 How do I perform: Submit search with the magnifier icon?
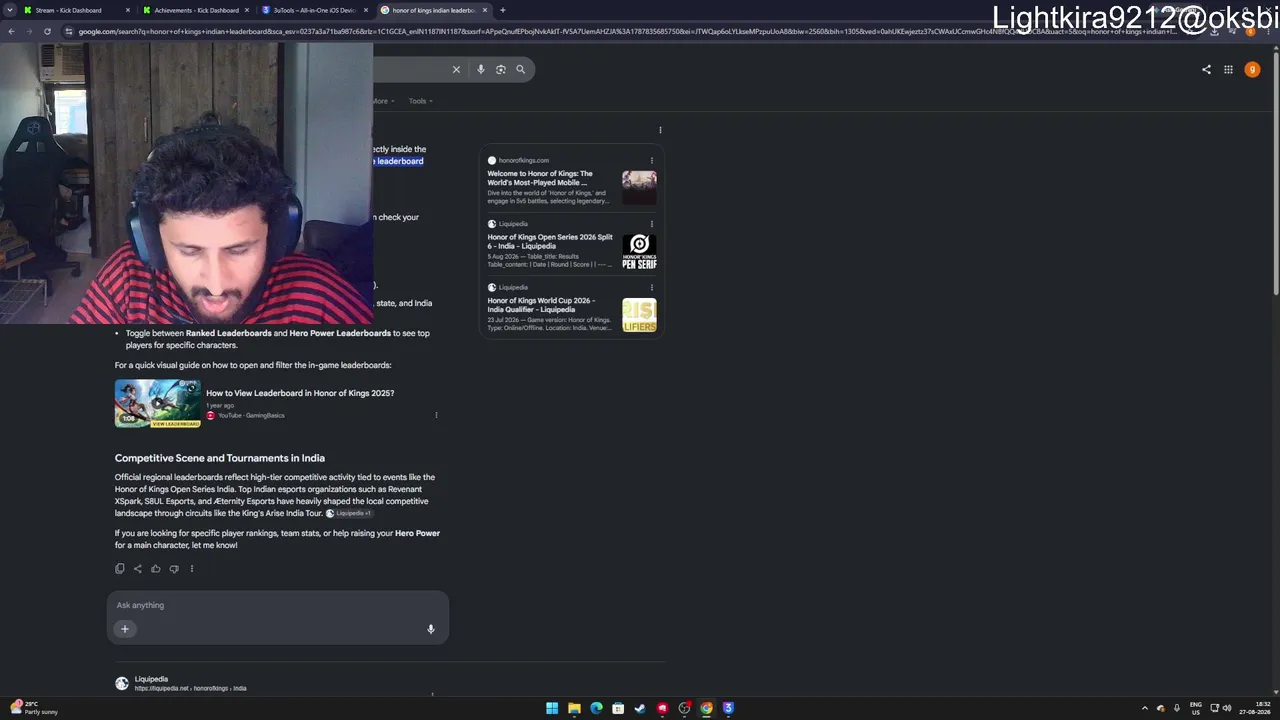(x=520, y=69)
